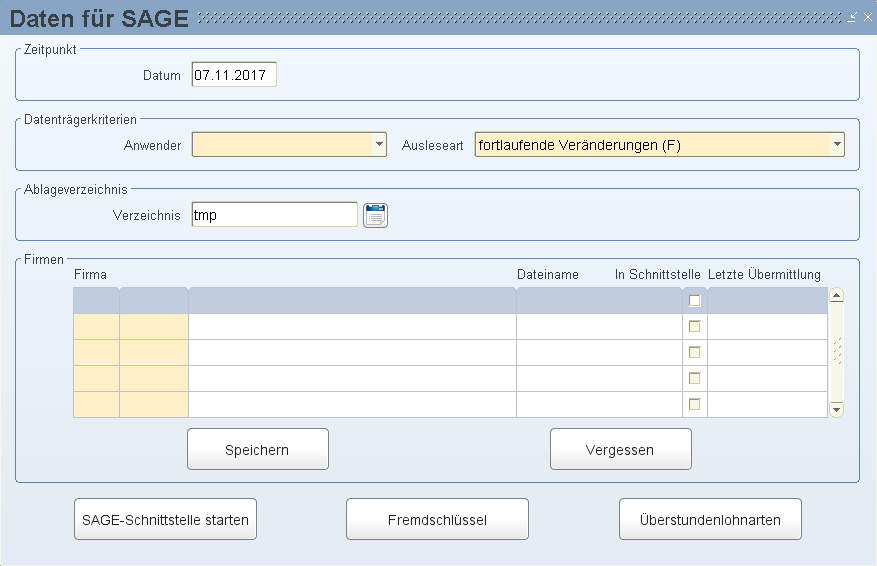877x566 pixels.
Task: Tick In Schnittstelle checkbox in the first row
Action: click(695, 301)
